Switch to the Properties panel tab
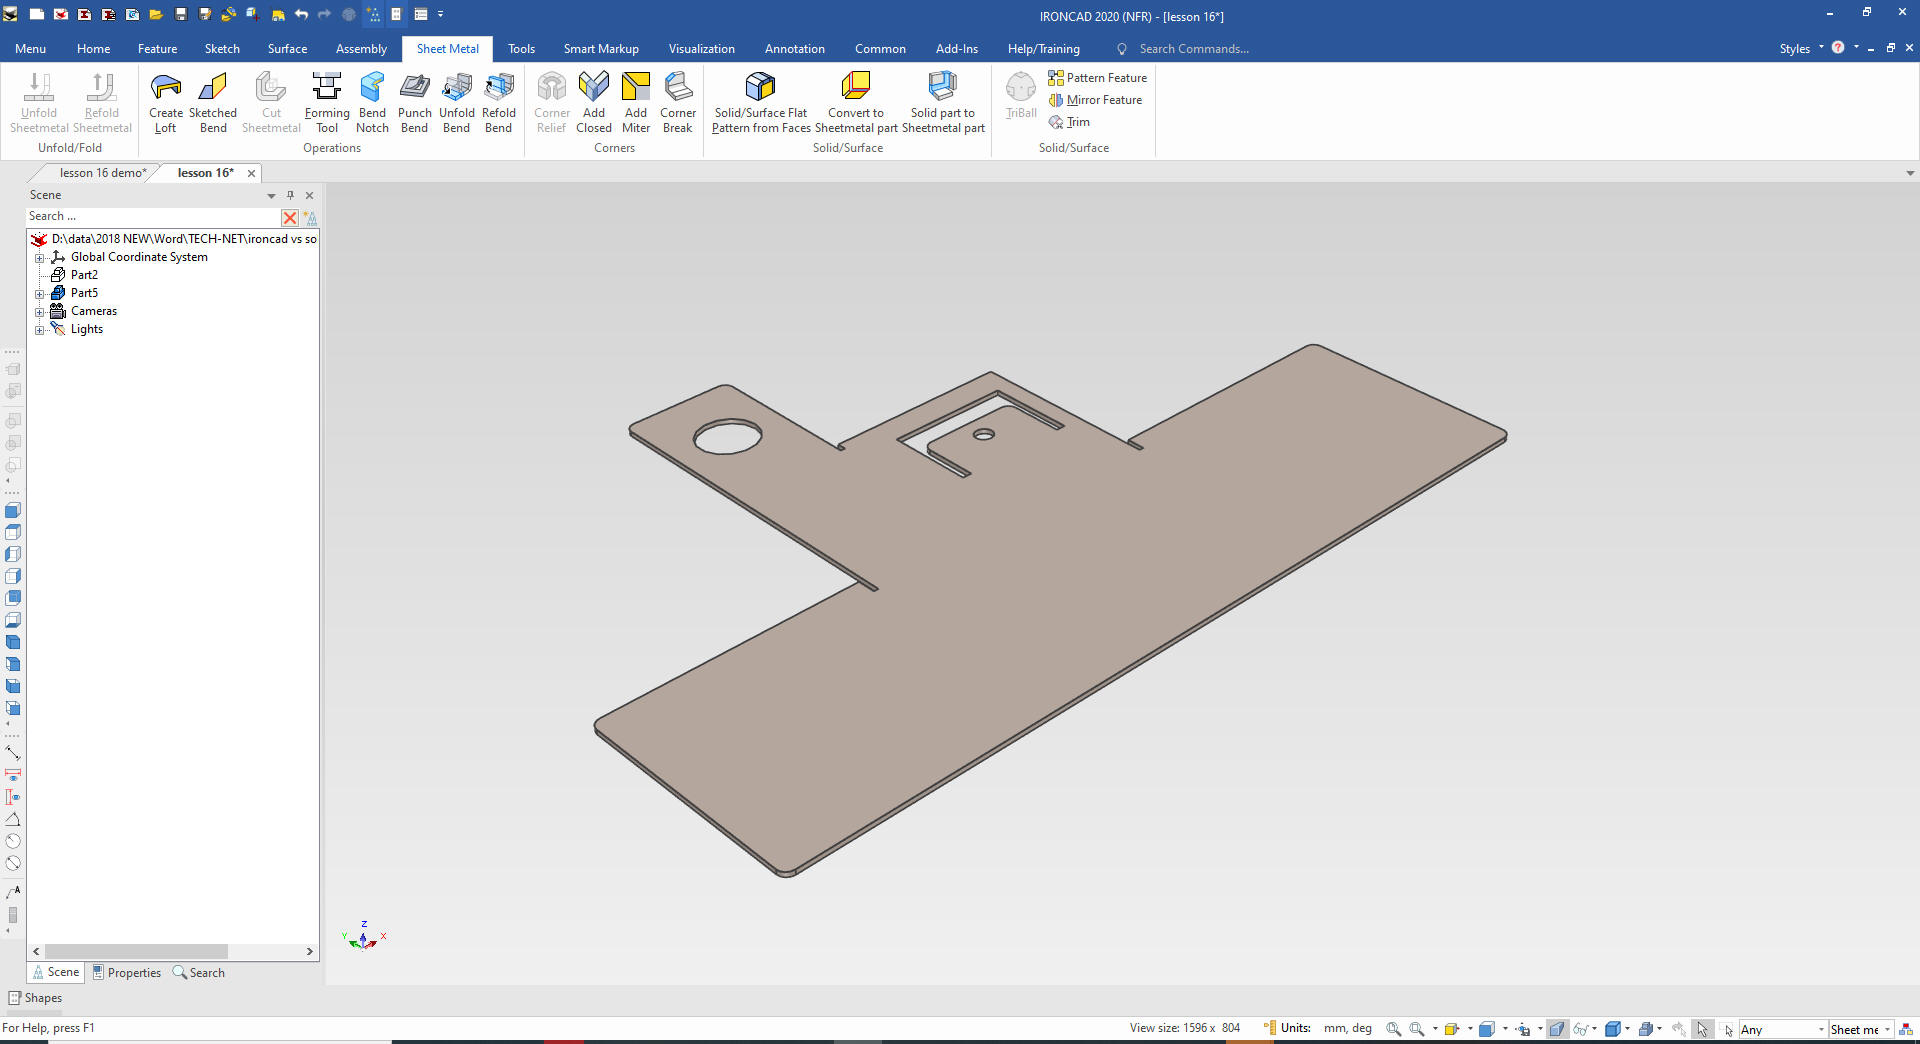 pos(126,972)
